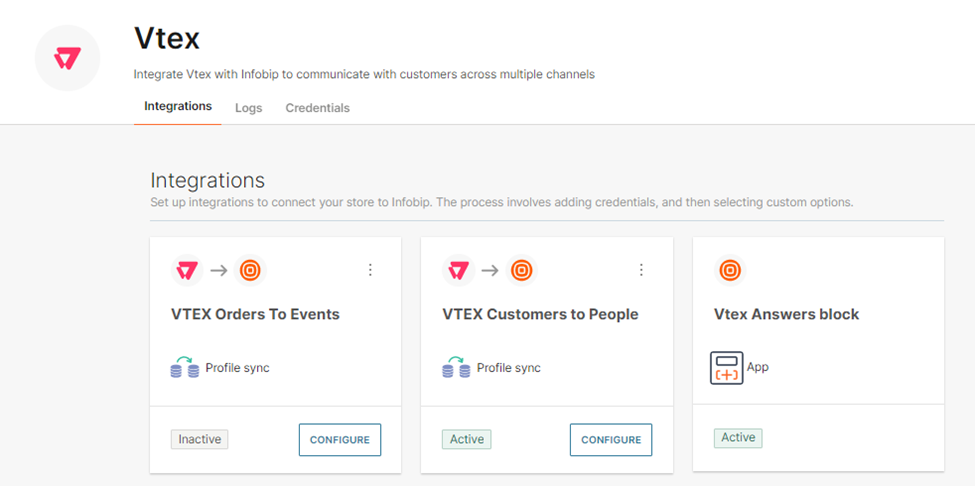Switch to the Logs tab
975x486 pixels.
(x=249, y=108)
